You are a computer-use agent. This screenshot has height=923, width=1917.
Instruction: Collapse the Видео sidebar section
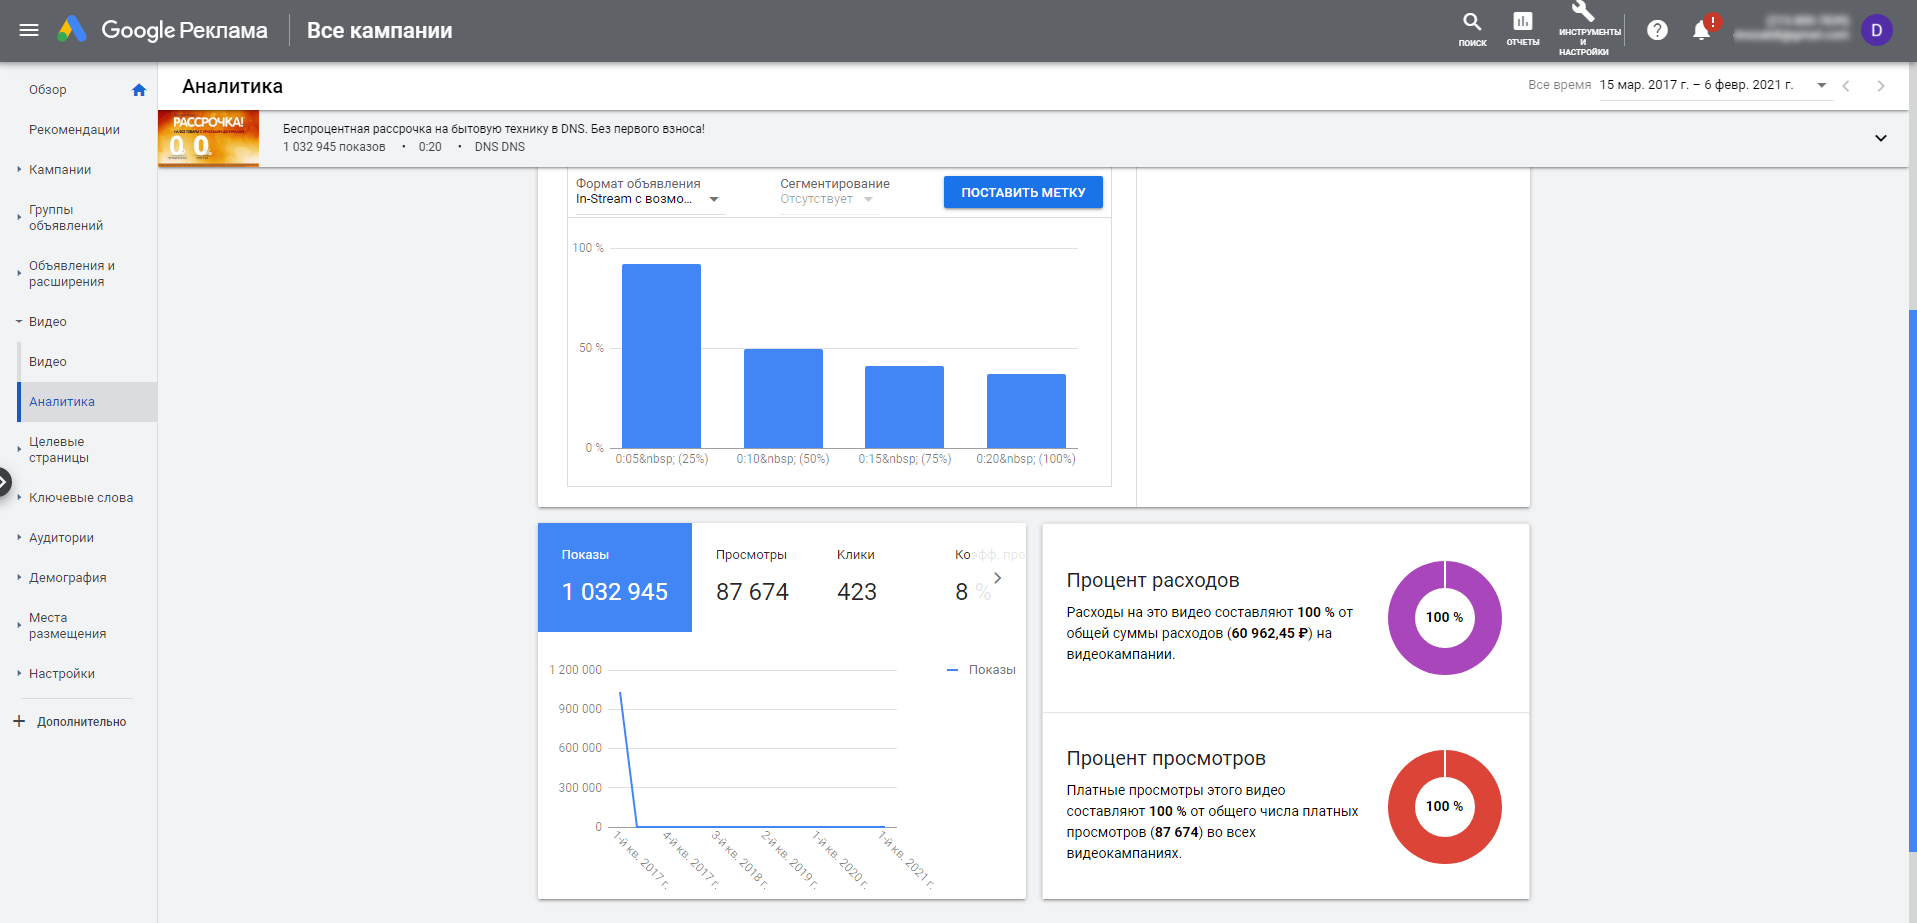click(19, 322)
